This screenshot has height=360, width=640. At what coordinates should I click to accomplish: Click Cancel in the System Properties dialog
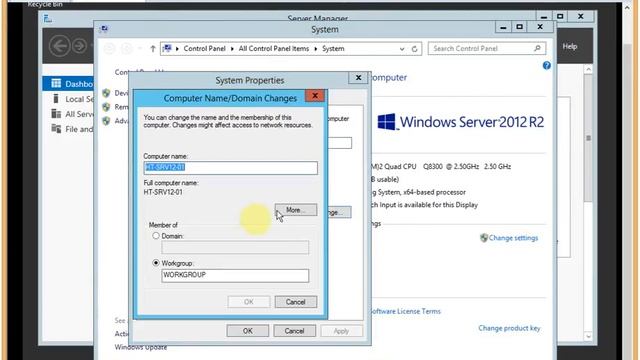tap(294, 331)
